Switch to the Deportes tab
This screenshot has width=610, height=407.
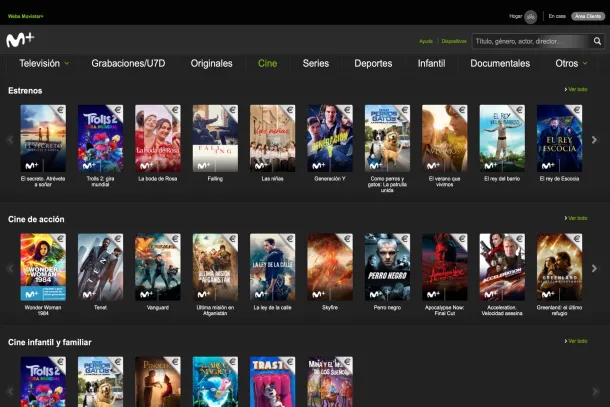(373, 63)
